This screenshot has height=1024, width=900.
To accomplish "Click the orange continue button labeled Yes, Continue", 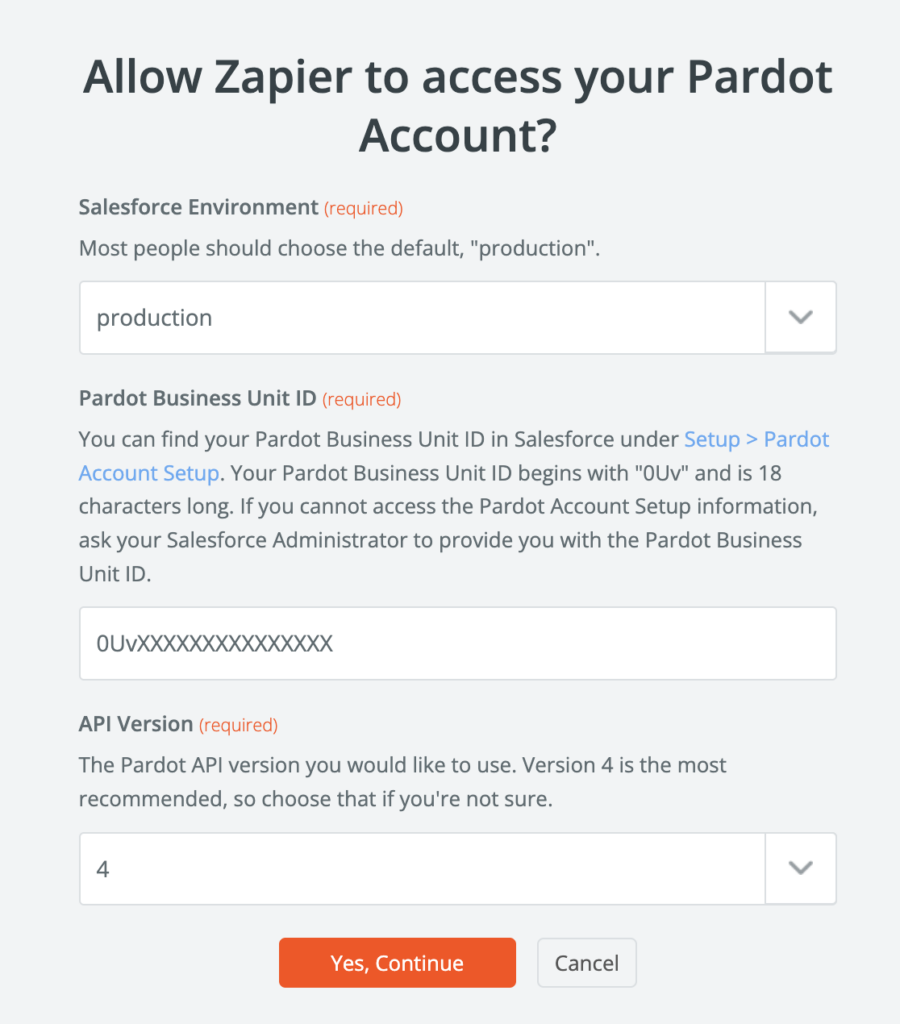I will [397, 962].
